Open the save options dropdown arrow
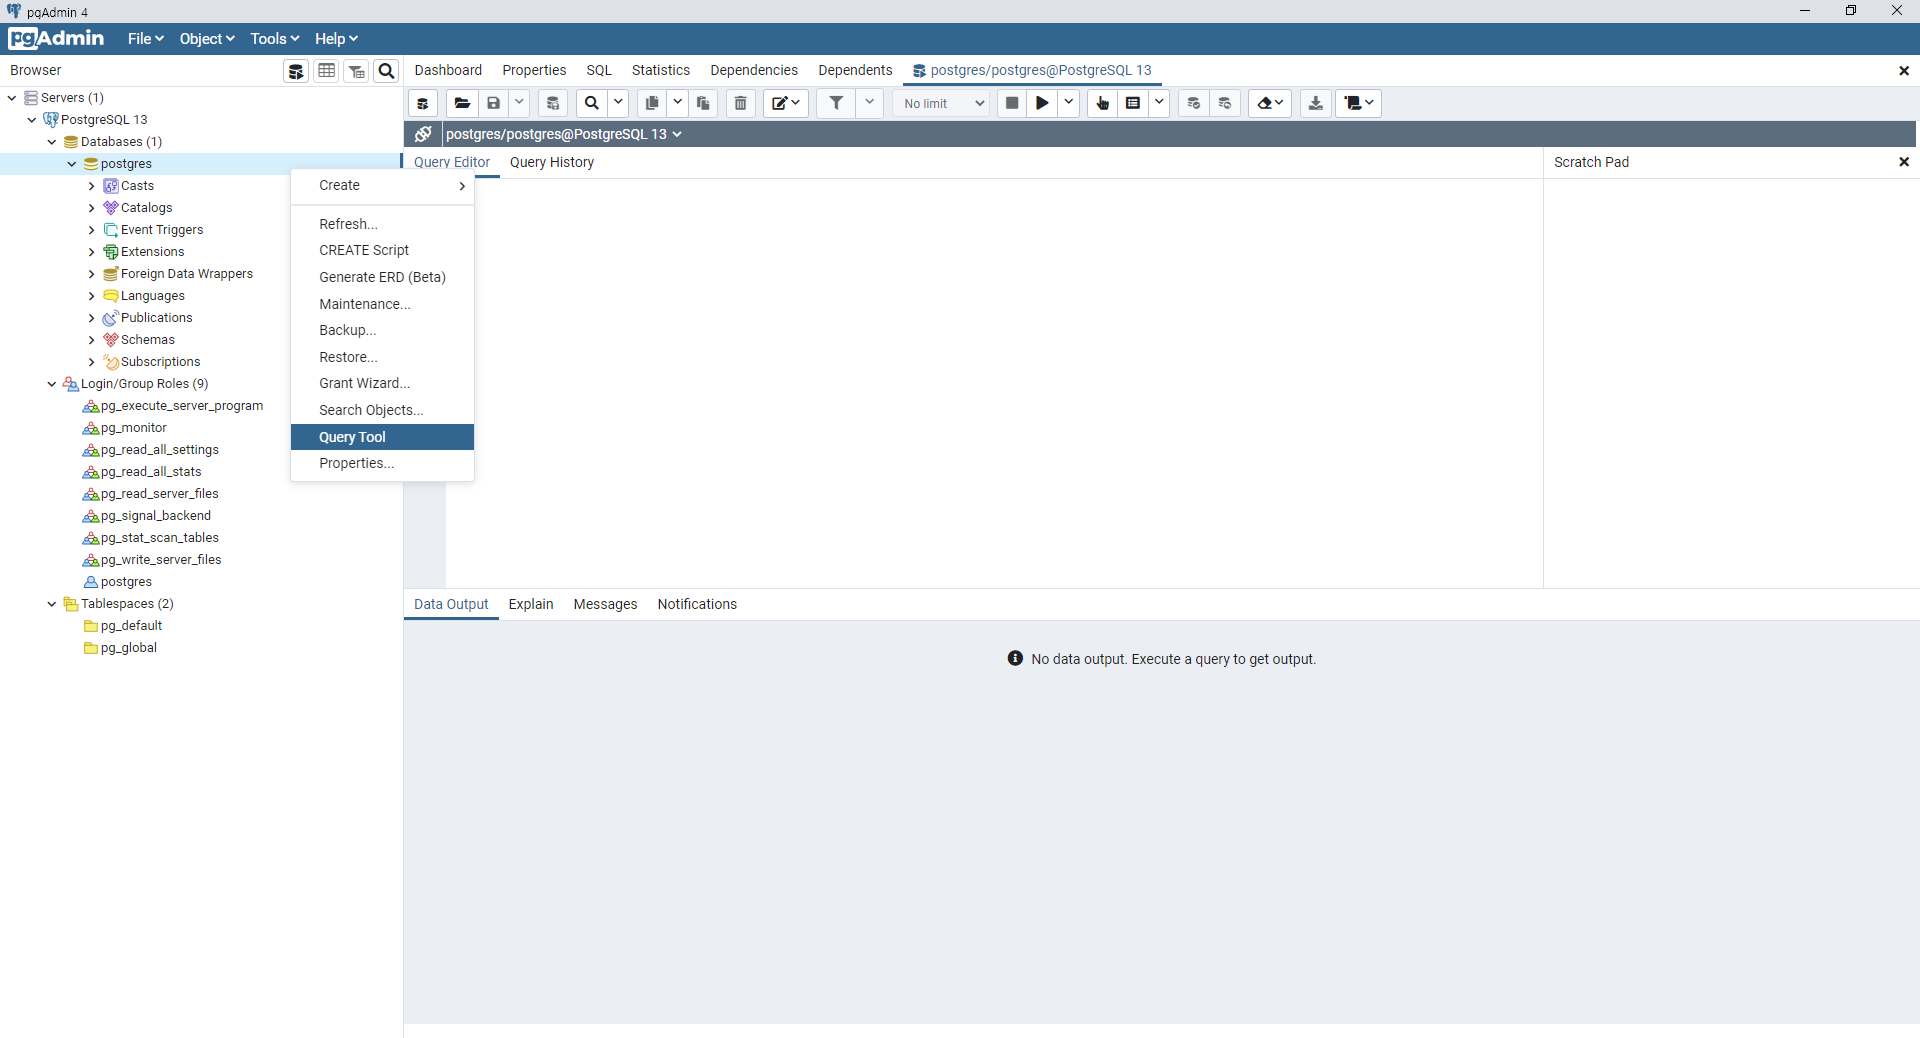The image size is (1920, 1038). click(519, 103)
